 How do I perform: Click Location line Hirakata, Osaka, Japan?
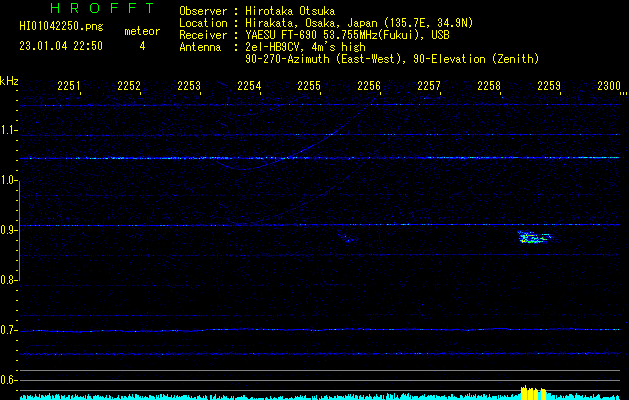[326, 23]
